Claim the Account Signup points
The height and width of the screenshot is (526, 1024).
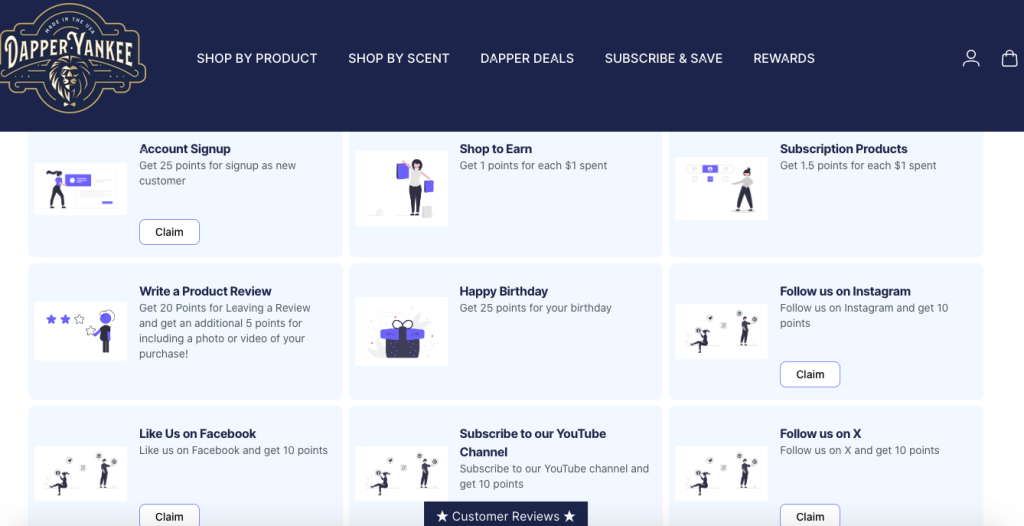click(169, 232)
